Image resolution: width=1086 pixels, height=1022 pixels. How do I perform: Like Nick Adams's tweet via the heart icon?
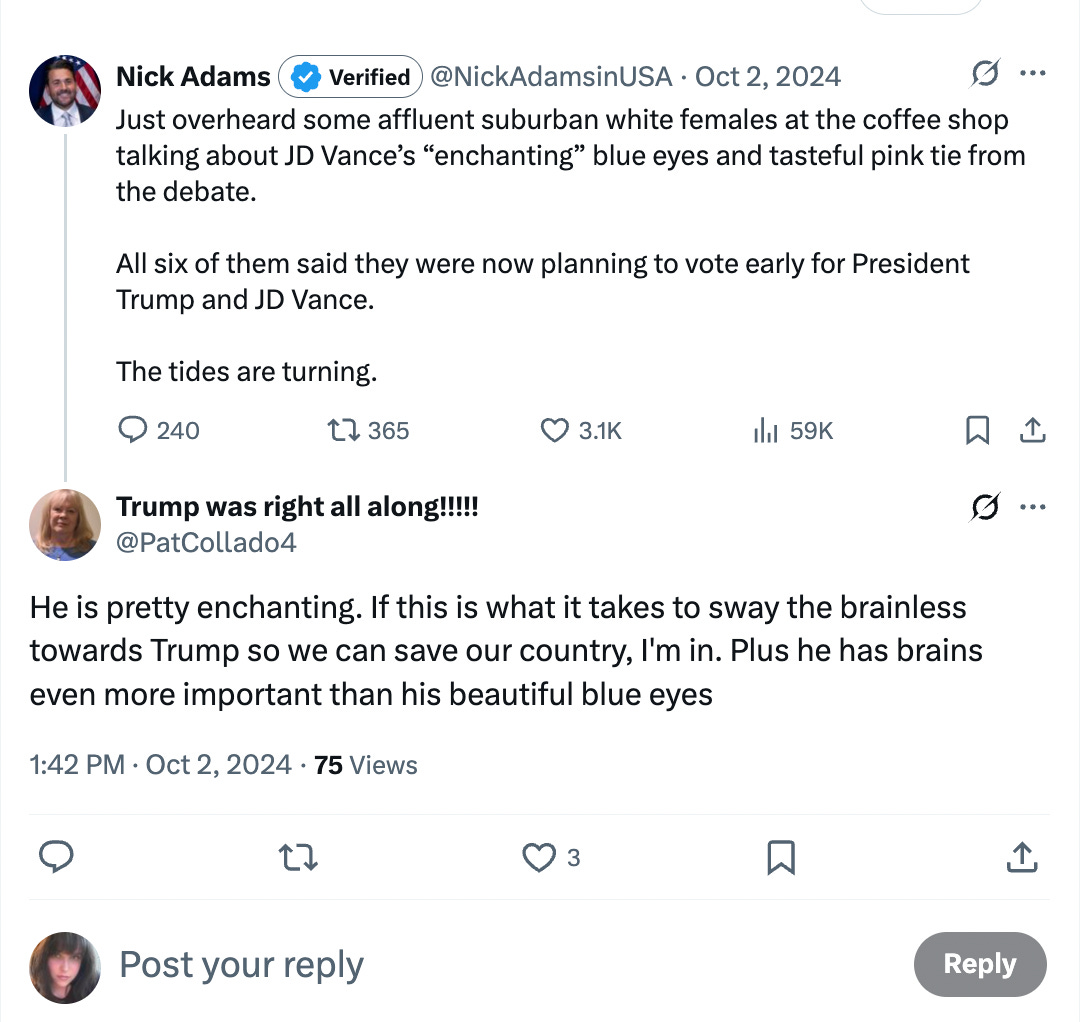coord(553,430)
